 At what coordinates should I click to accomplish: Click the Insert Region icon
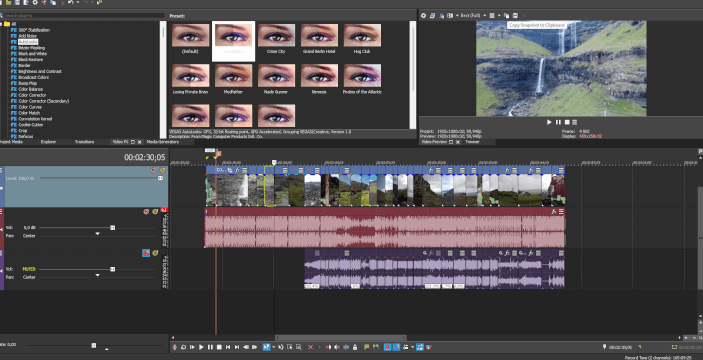coord(376,347)
